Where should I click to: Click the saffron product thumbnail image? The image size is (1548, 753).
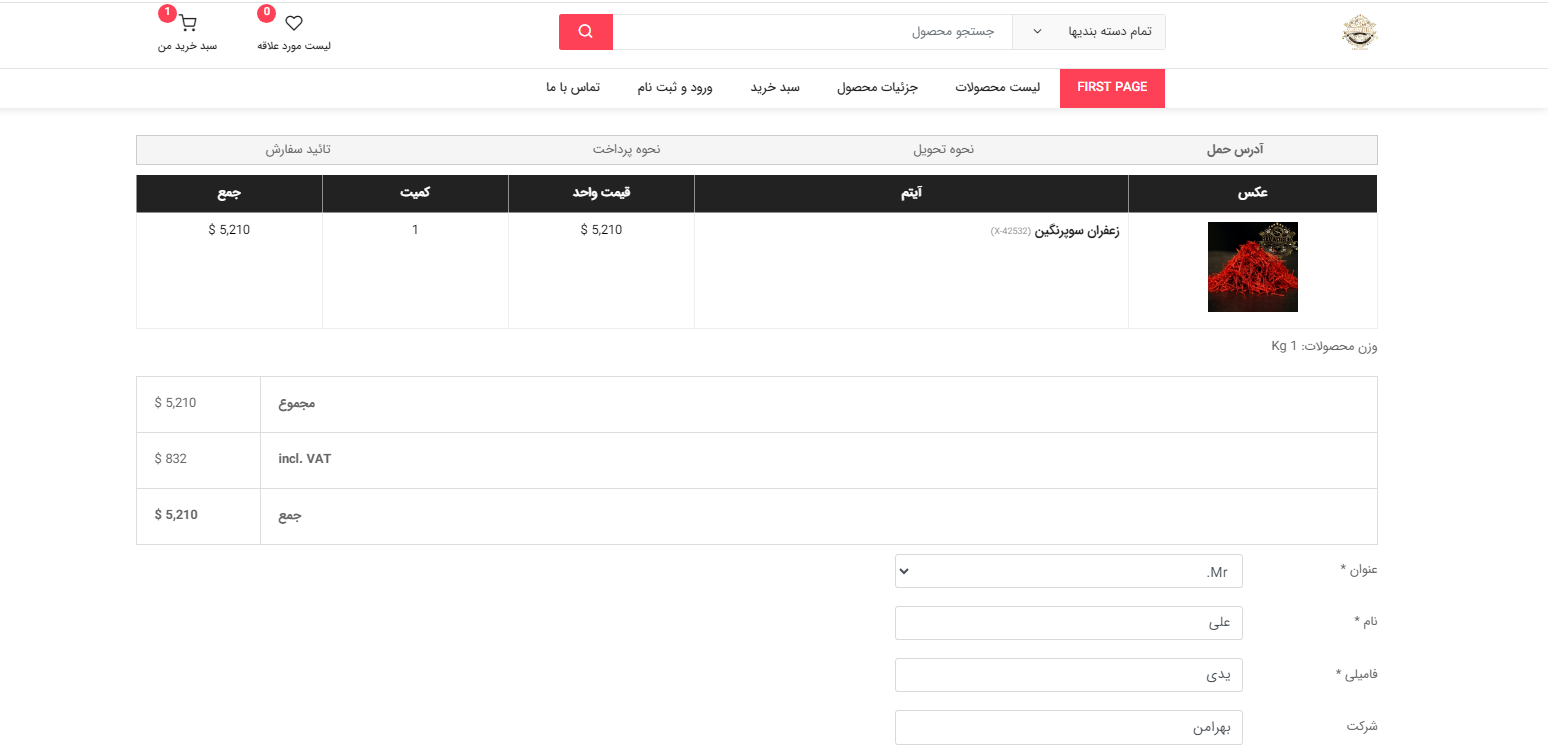(1252, 267)
